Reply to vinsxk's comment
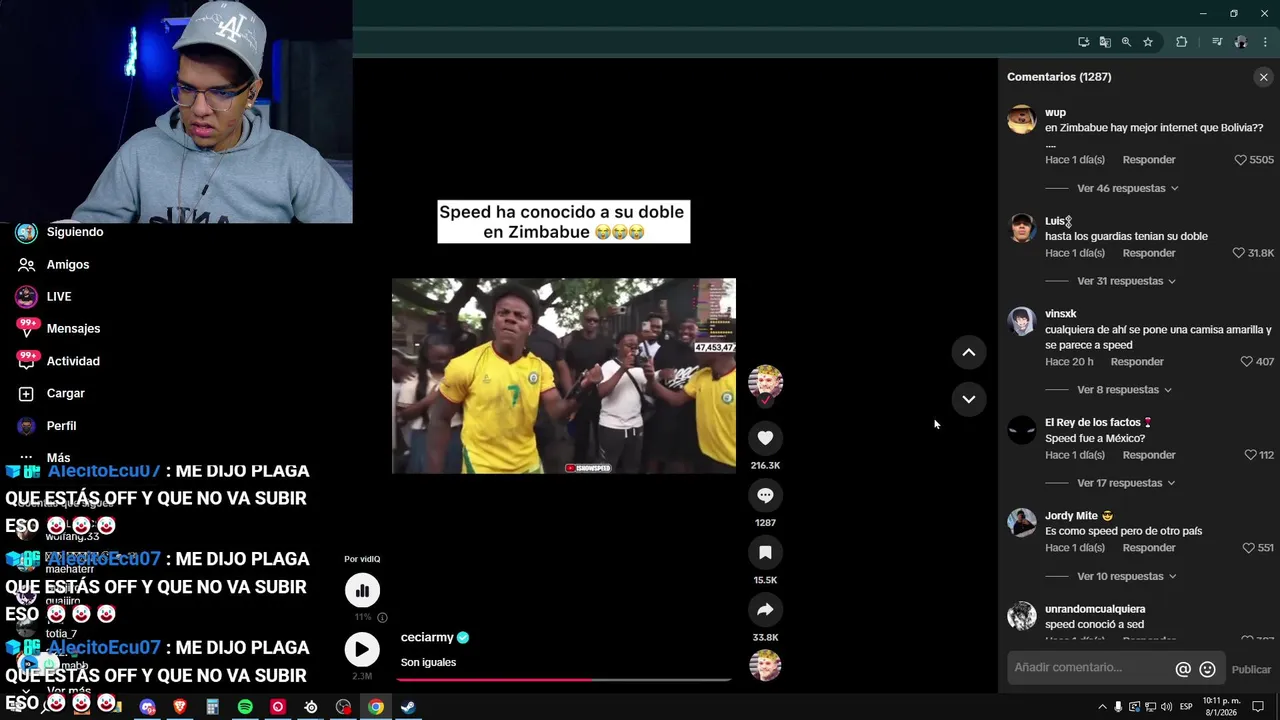Image resolution: width=1280 pixels, height=720 pixels. (x=1137, y=362)
